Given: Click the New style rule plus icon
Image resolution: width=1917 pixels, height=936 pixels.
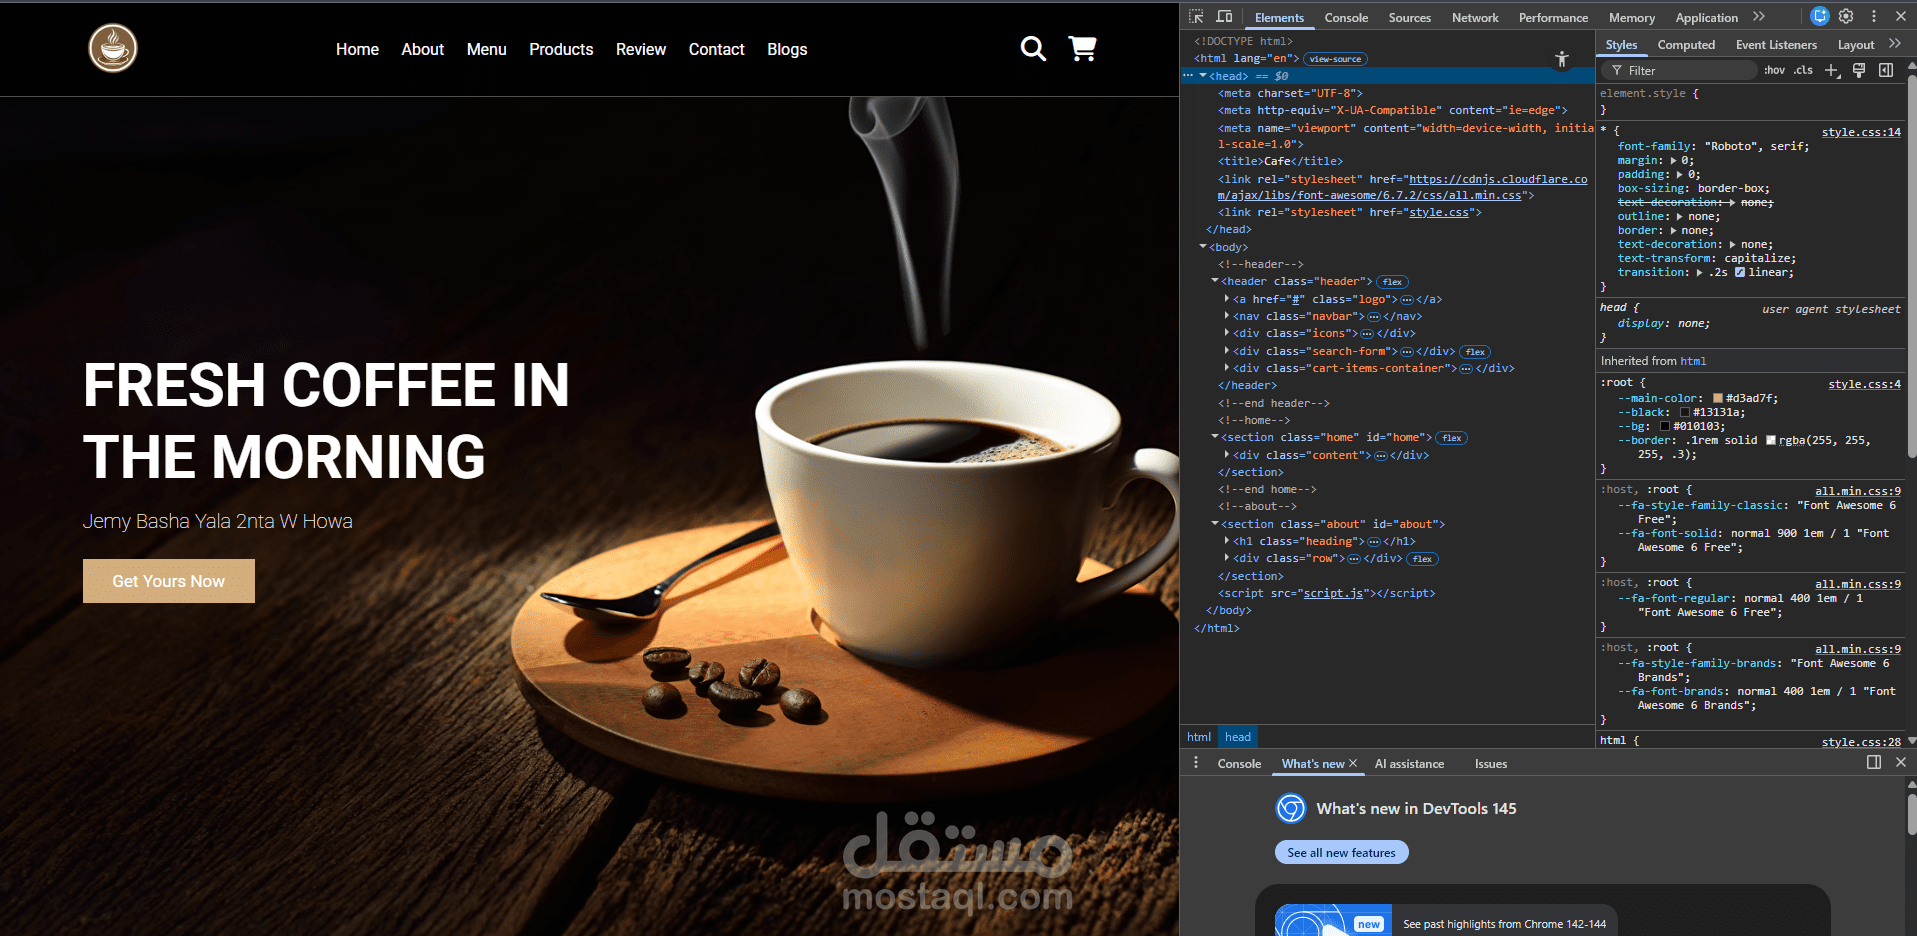Looking at the screenshot, I should (x=1832, y=70).
